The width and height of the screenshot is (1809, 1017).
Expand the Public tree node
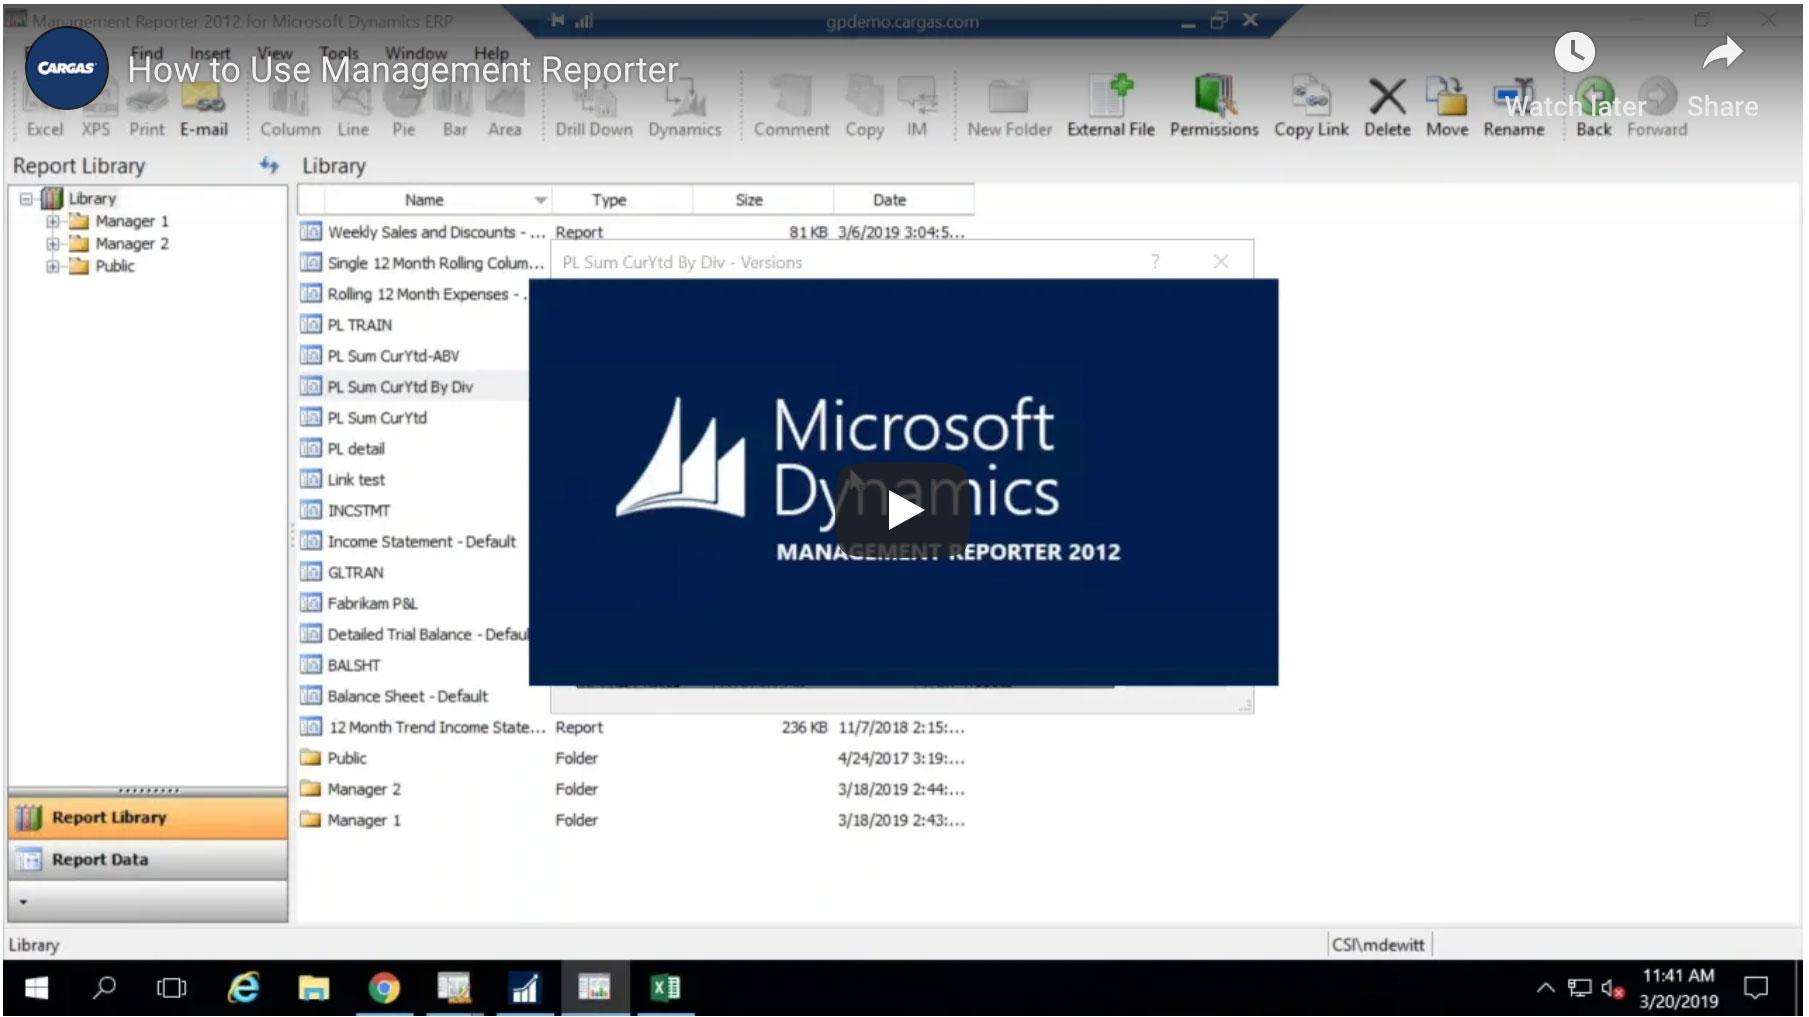click(53, 266)
